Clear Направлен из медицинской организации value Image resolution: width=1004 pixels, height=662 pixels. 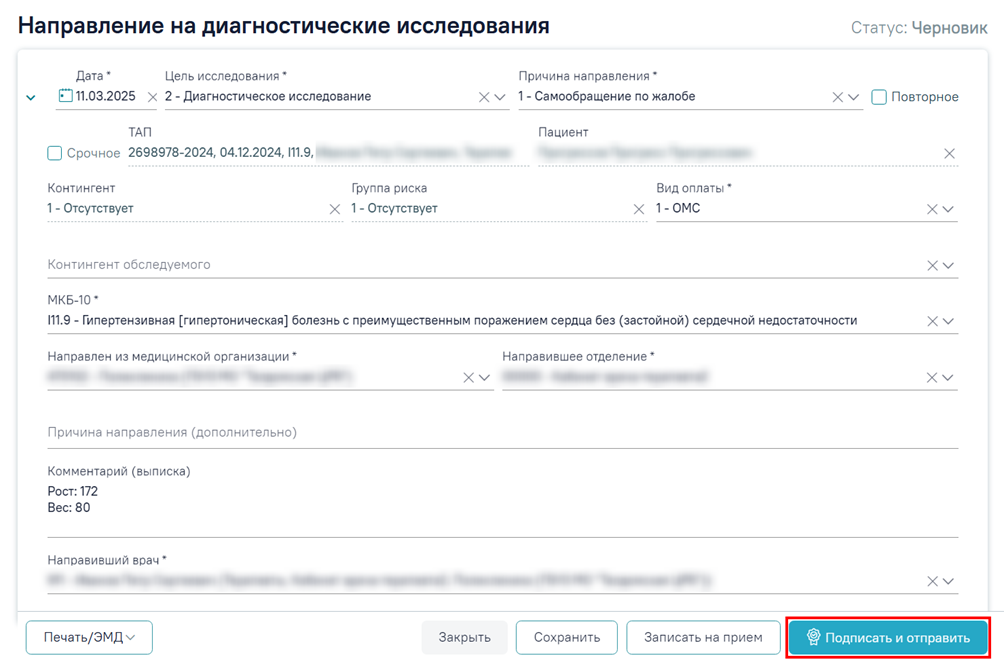[x=469, y=378]
